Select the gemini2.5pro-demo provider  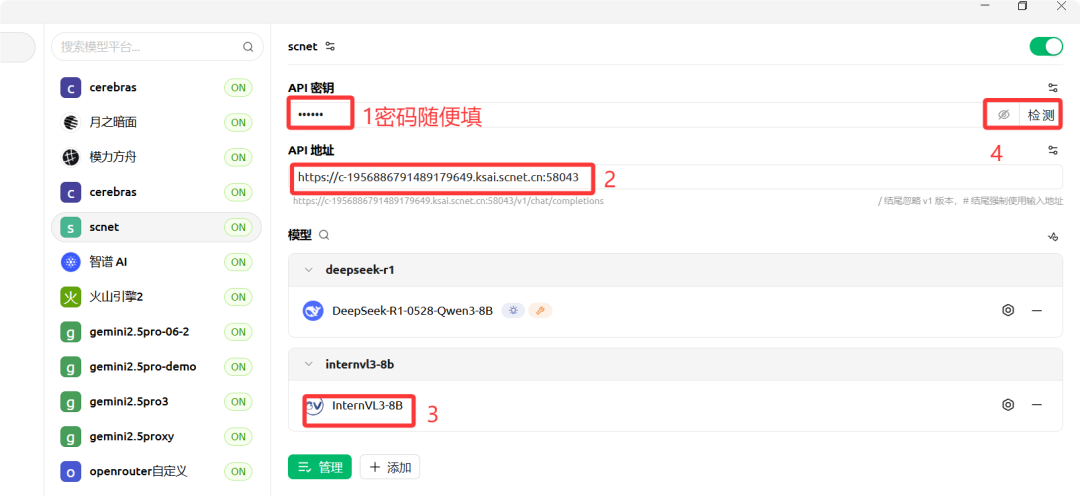click(156, 366)
